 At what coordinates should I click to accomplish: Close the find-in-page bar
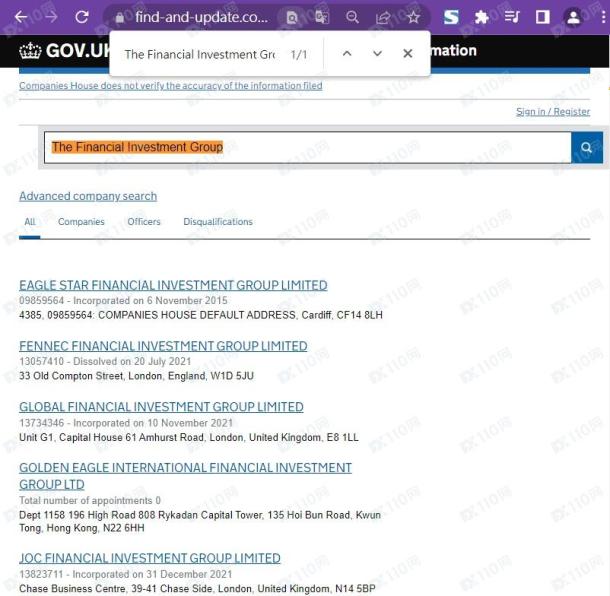coord(408,54)
